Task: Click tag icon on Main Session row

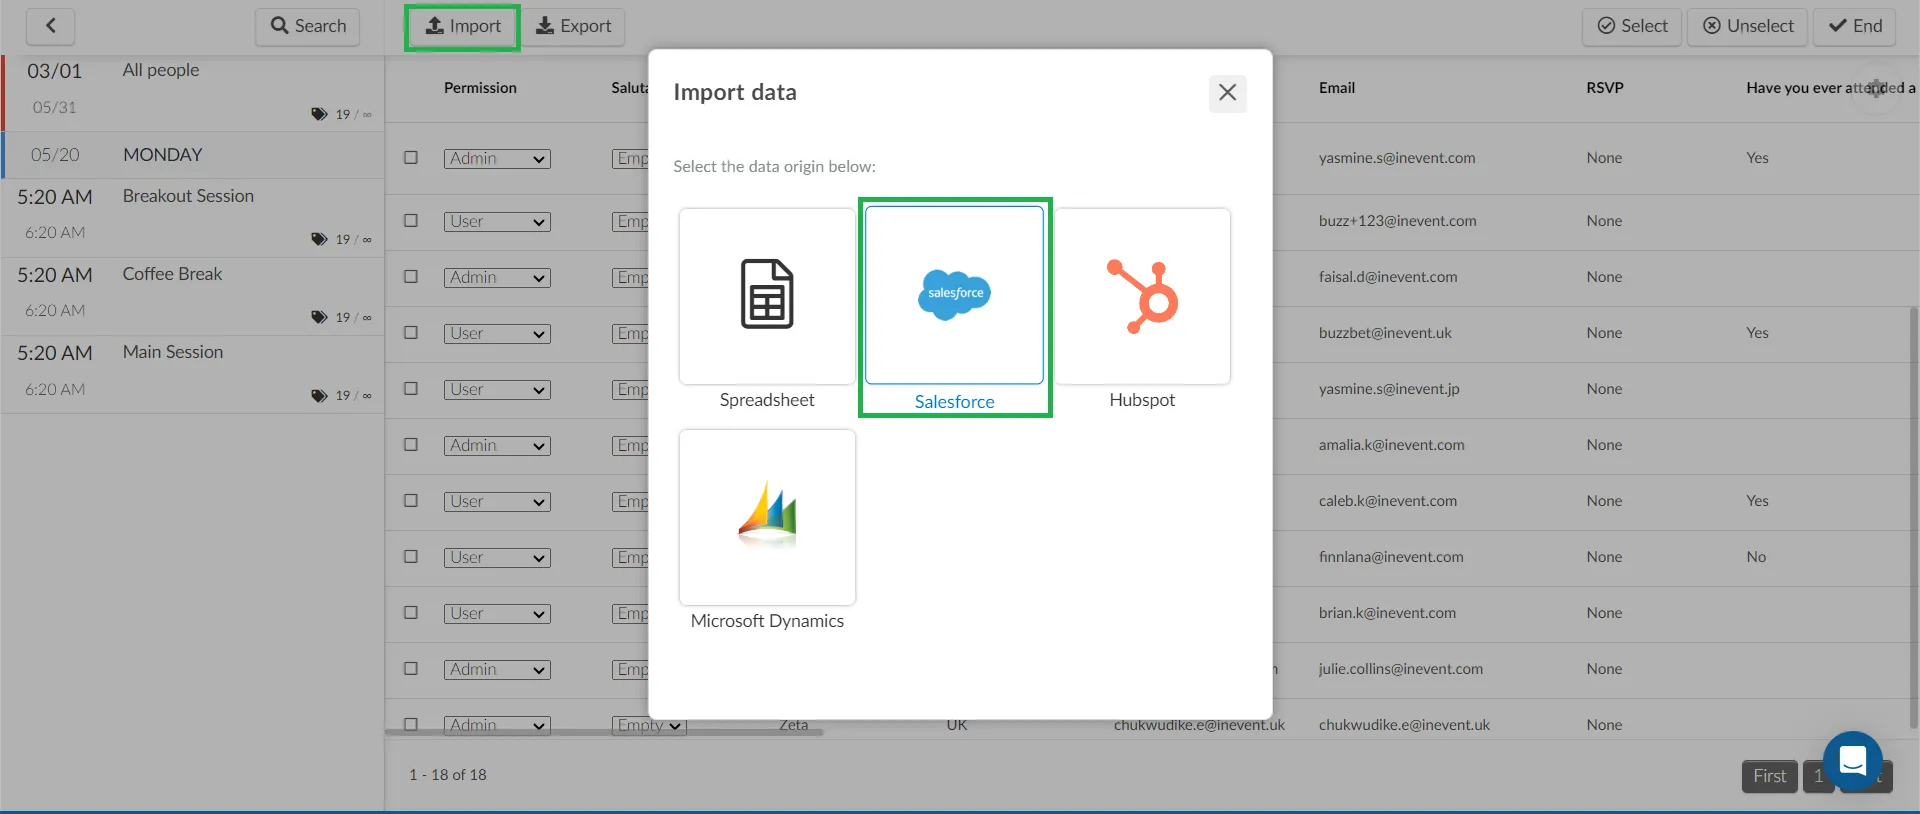Action: pyautogui.click(x=319, y=396)
